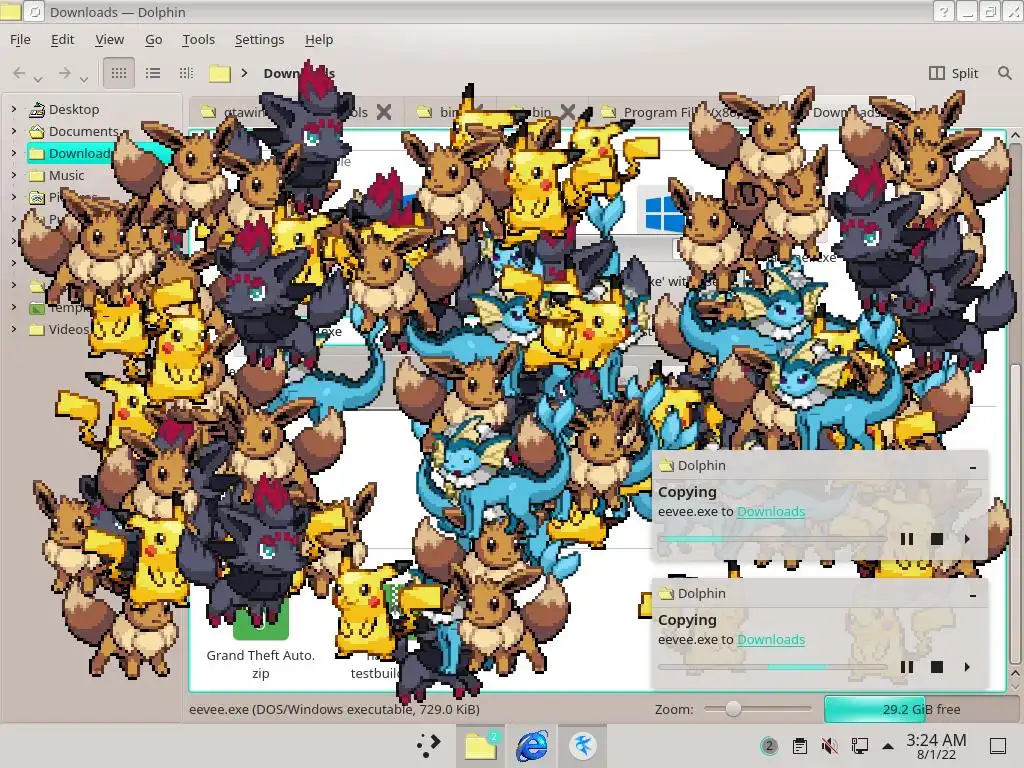Open the Search magnifier icon
Image resolution: width=1024 pixels, height=768 pixels.
point(1004,73)
